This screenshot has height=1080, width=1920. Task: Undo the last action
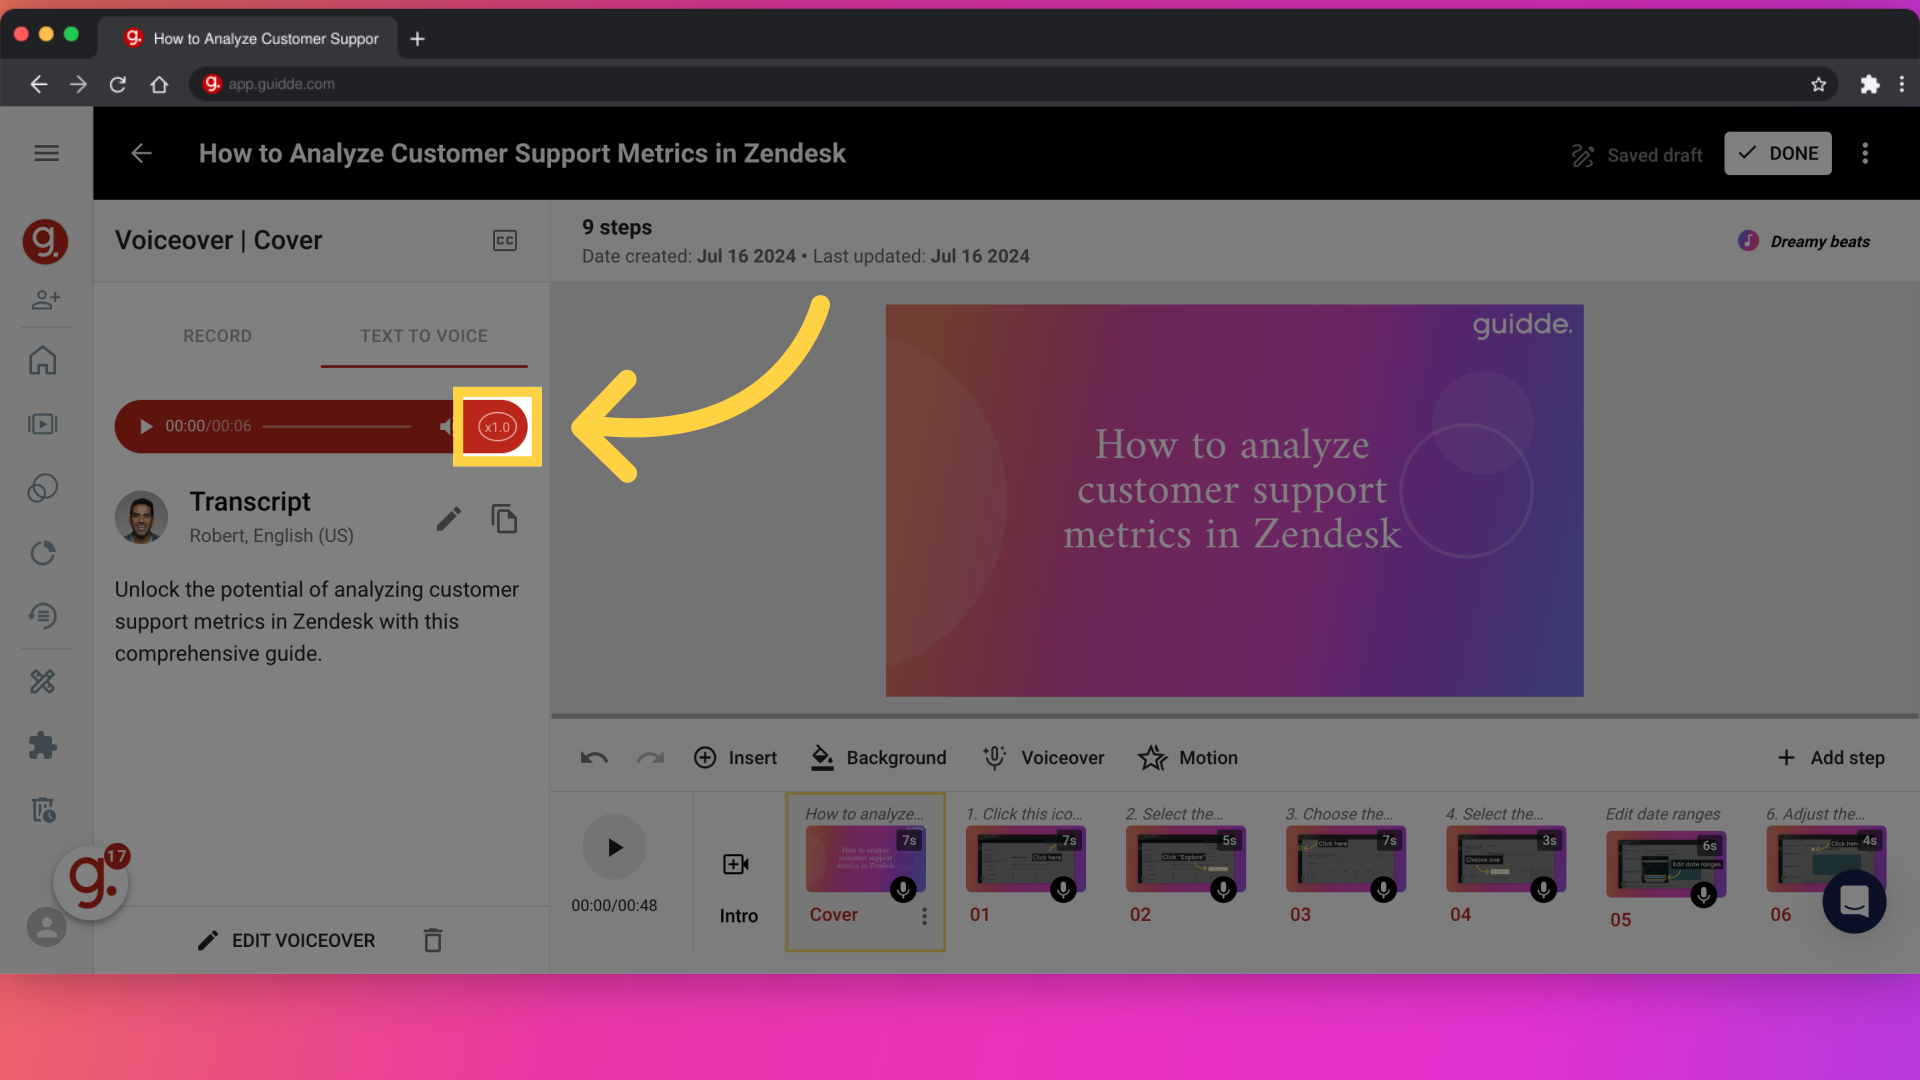[x=594, y=758]
